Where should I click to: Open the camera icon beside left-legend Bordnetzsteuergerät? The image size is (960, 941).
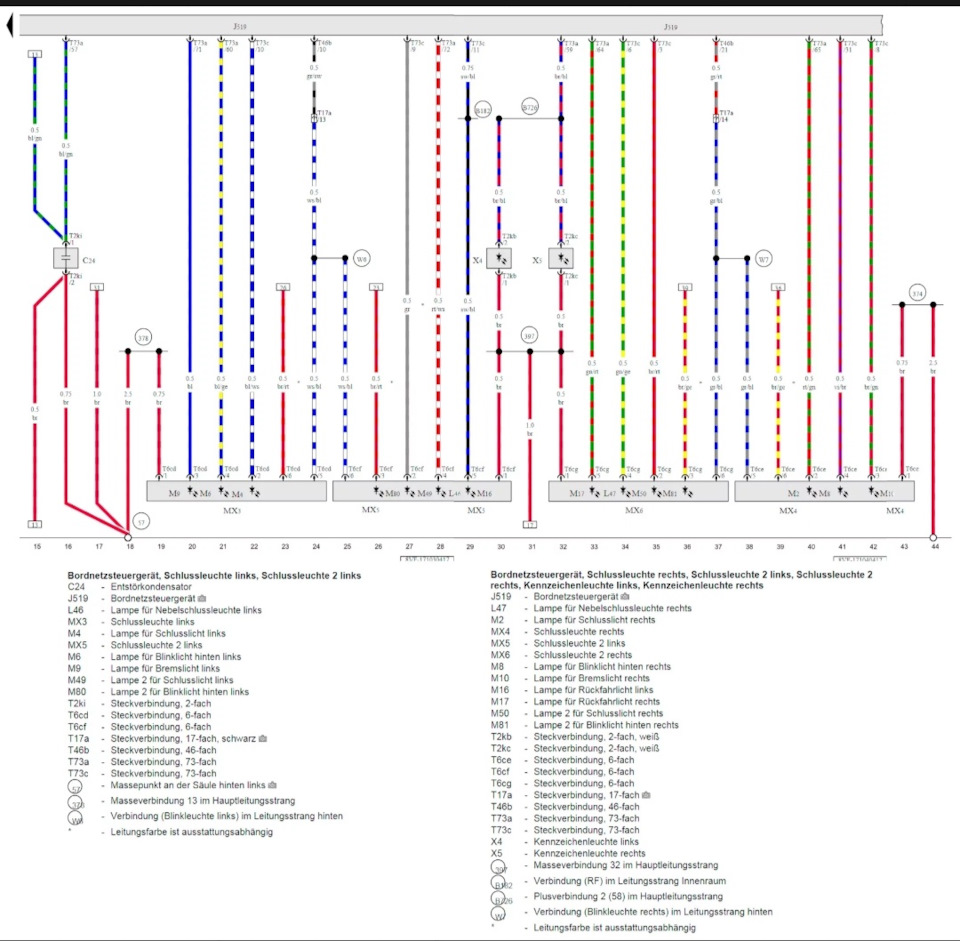click(202, 598)
